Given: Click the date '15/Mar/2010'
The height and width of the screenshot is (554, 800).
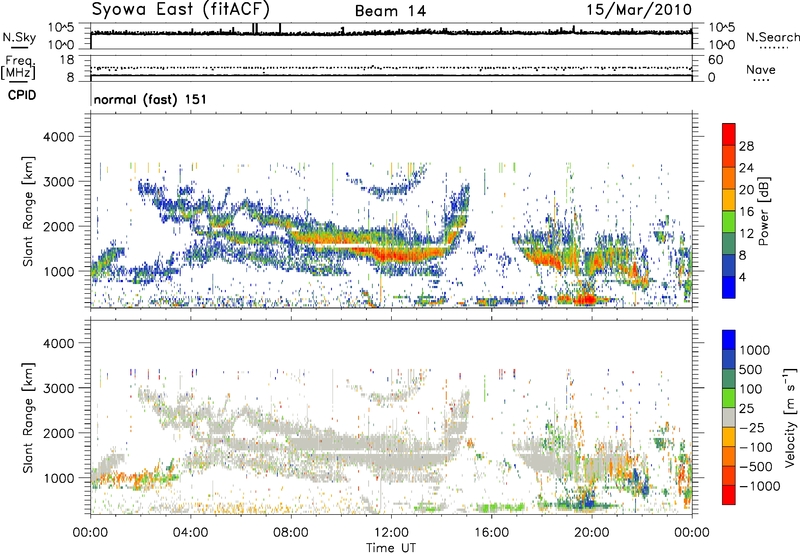Looking at the screenshot, I should pyautogui.click(x=639, y=10).
